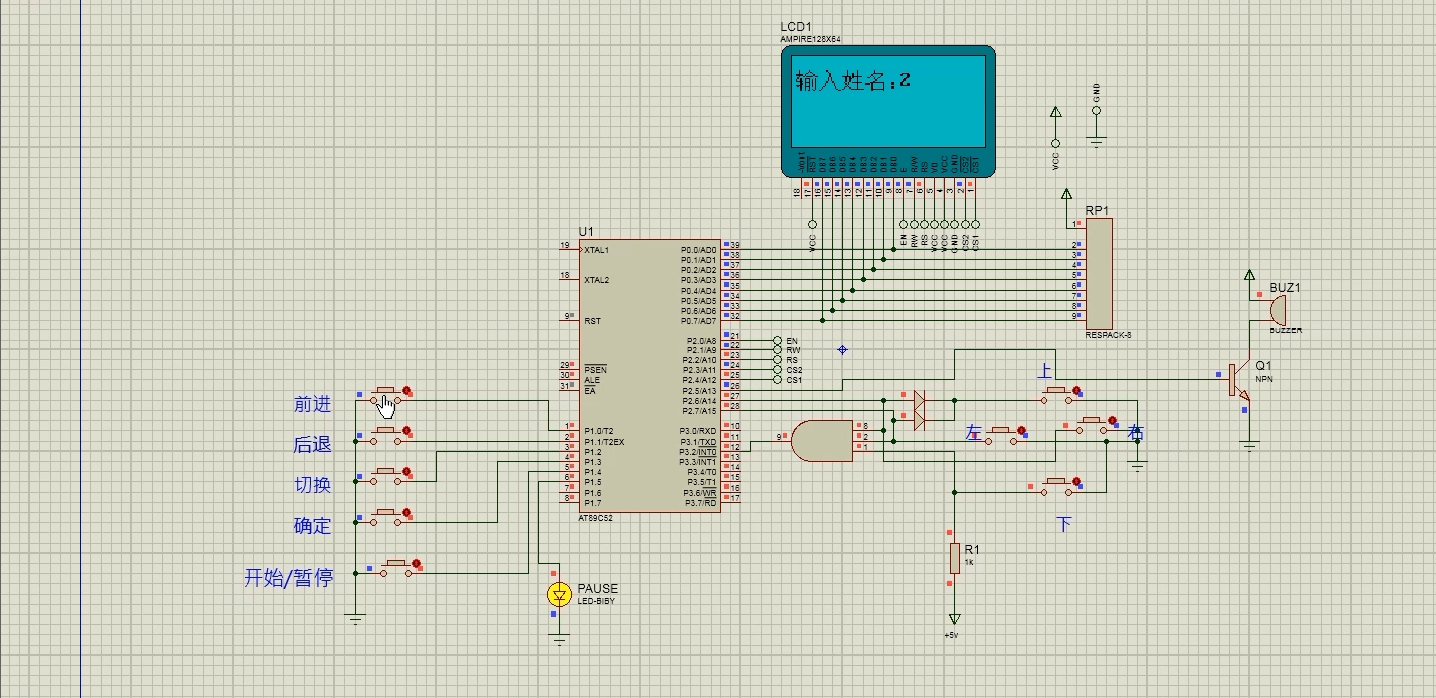Click the LED-BIBY part label
The image size is (1436, 698).
pos(597,601)
